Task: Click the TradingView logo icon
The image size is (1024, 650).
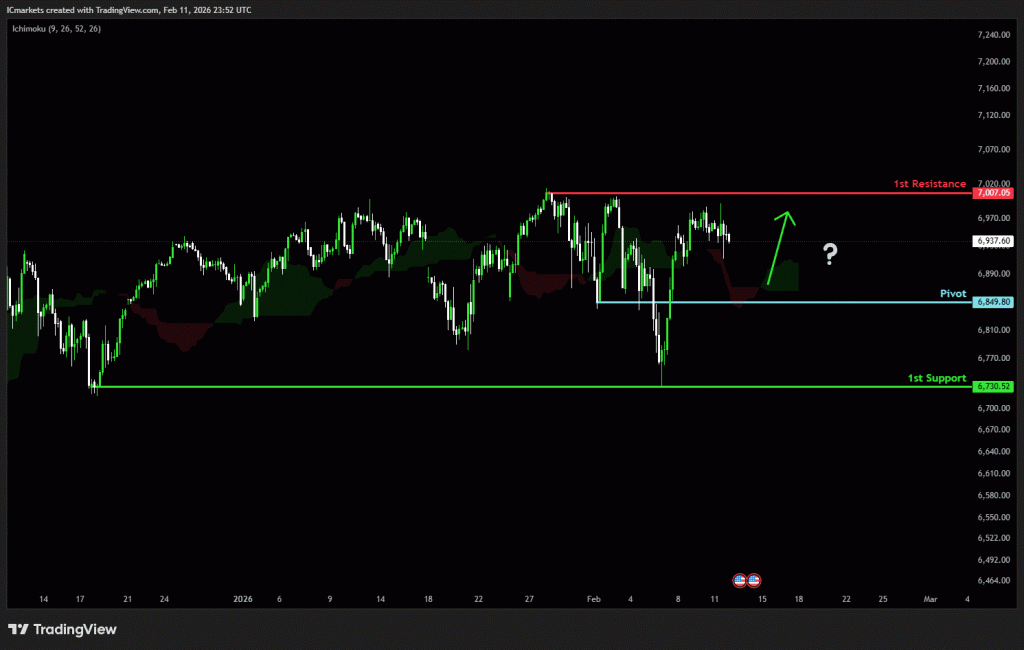Action: point(18,629)
